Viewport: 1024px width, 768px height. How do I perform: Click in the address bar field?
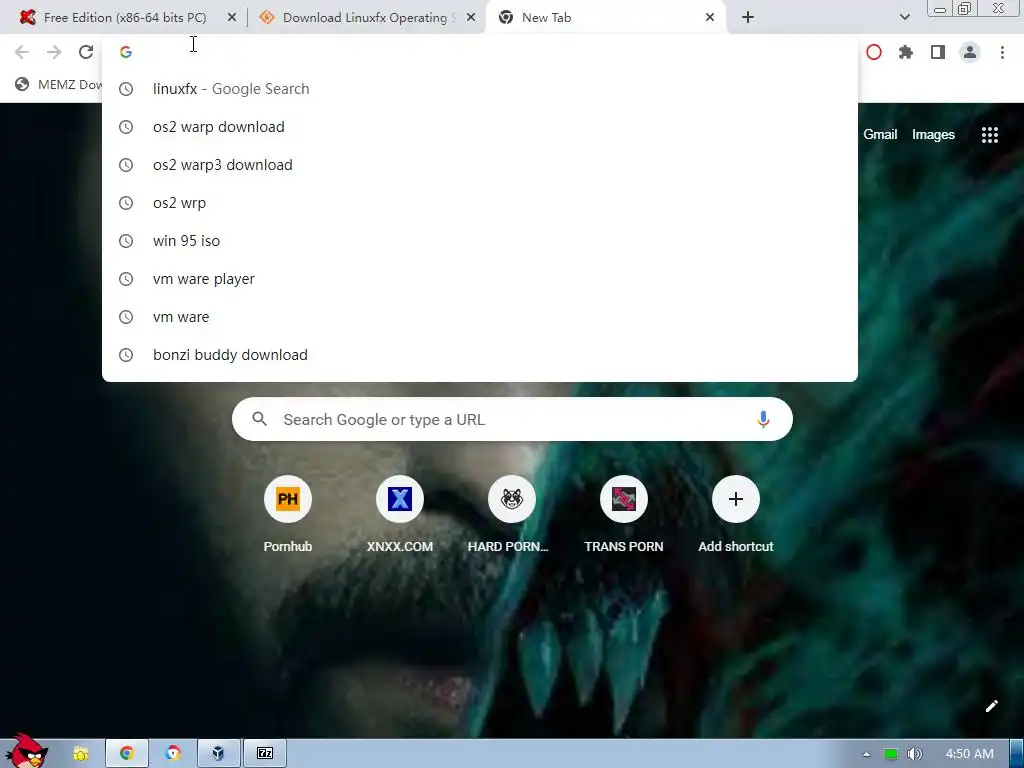479,52
